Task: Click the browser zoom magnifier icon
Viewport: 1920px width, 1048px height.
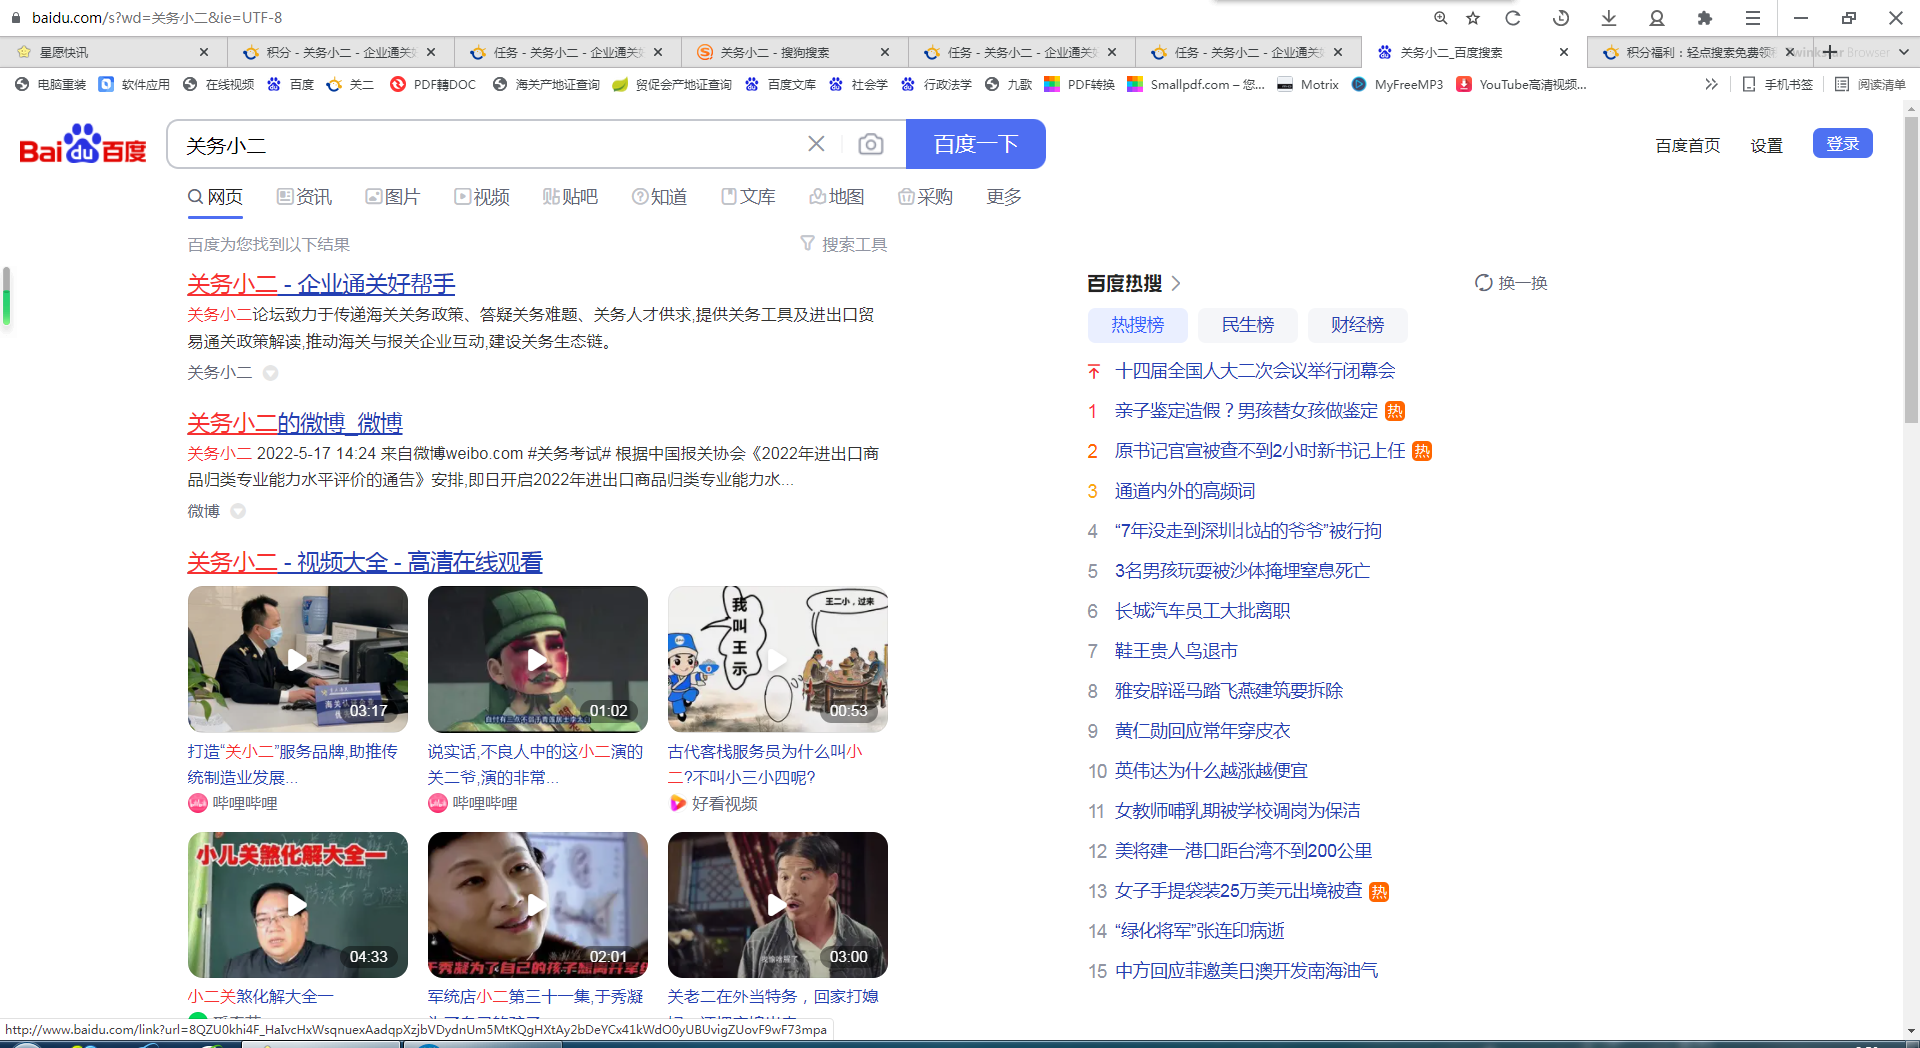Action: click(x=1440, y=18)
